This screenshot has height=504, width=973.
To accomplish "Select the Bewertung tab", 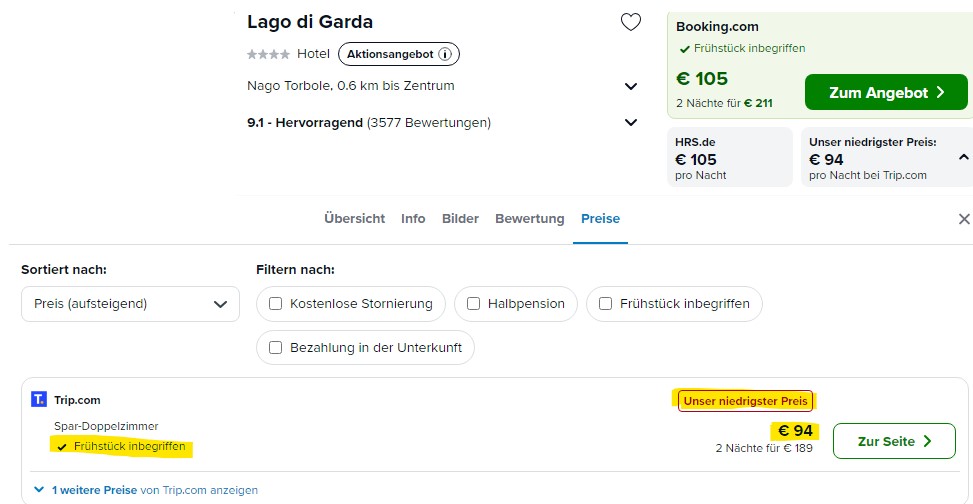I will 530,218.
